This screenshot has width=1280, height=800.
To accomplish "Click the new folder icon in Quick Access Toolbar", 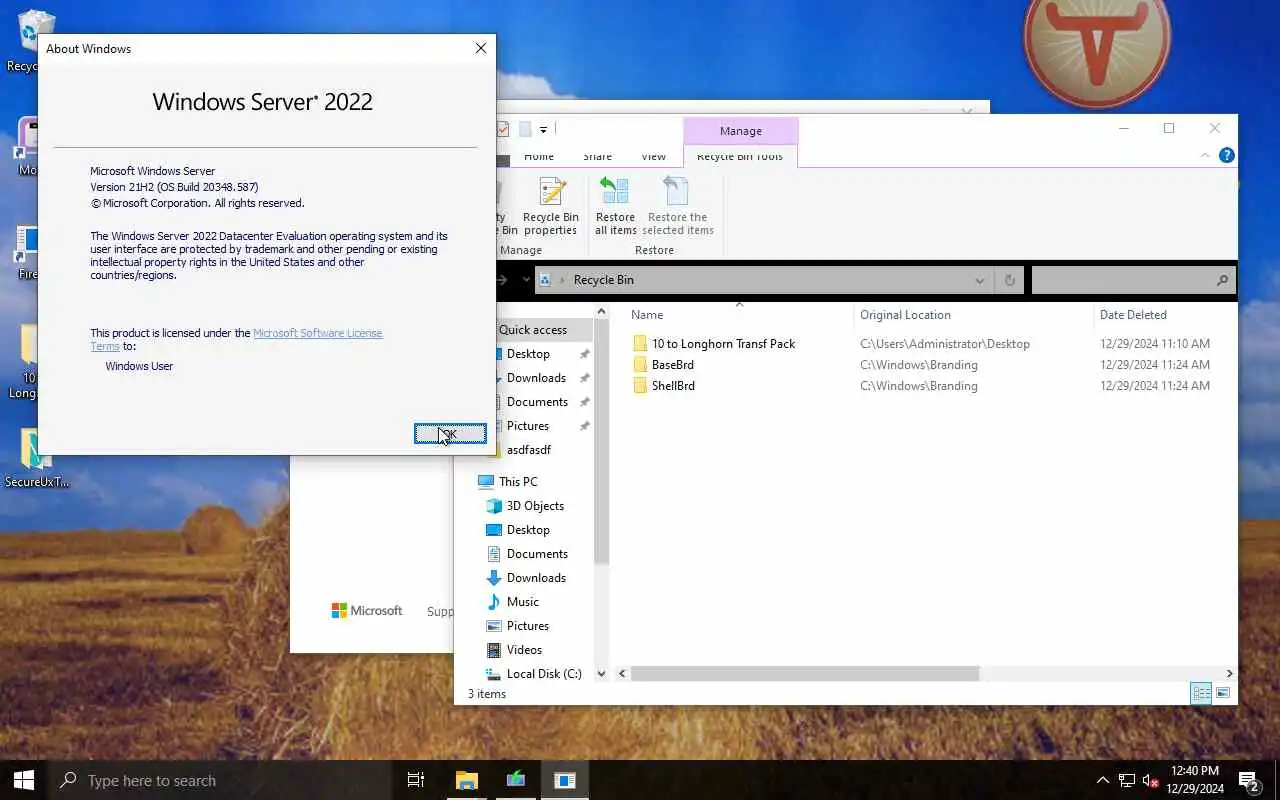I will (525, 129).
